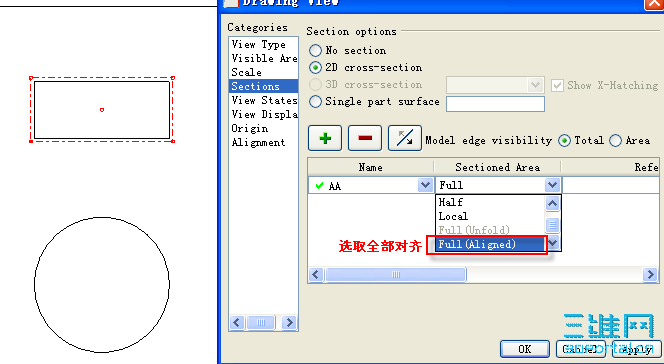Click the Cancel button
664x364 pixels.
[x=581, y=349]
